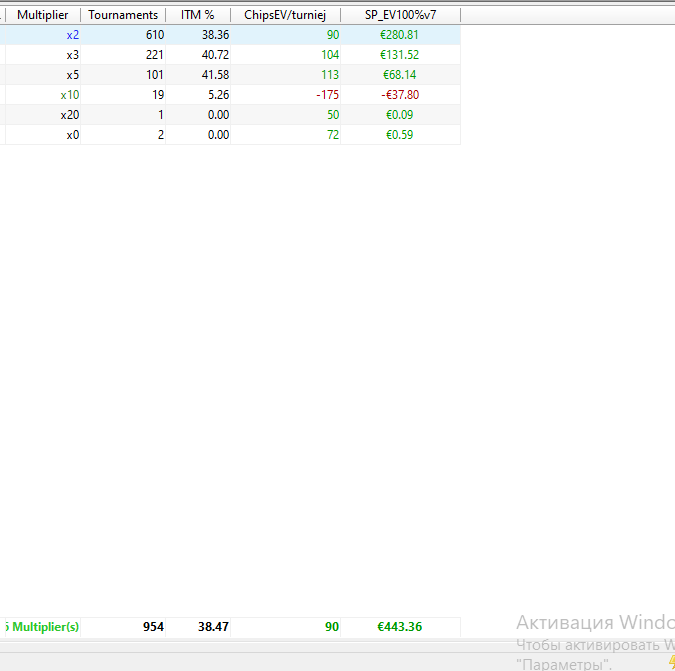675x671 pixels.
Task: Click tournaments value 610
Action: pos(155,35)
